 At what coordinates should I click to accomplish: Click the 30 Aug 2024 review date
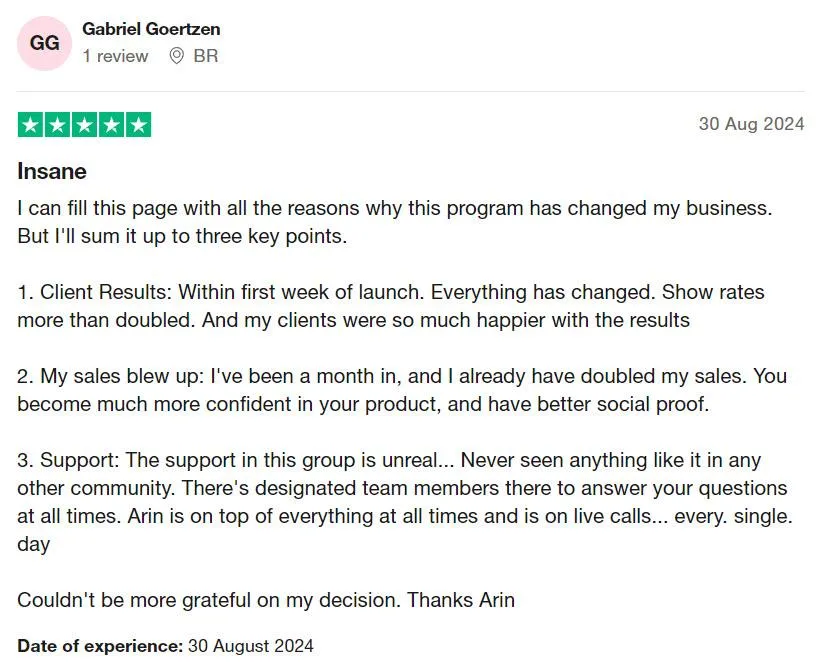[x=751, y=124]
